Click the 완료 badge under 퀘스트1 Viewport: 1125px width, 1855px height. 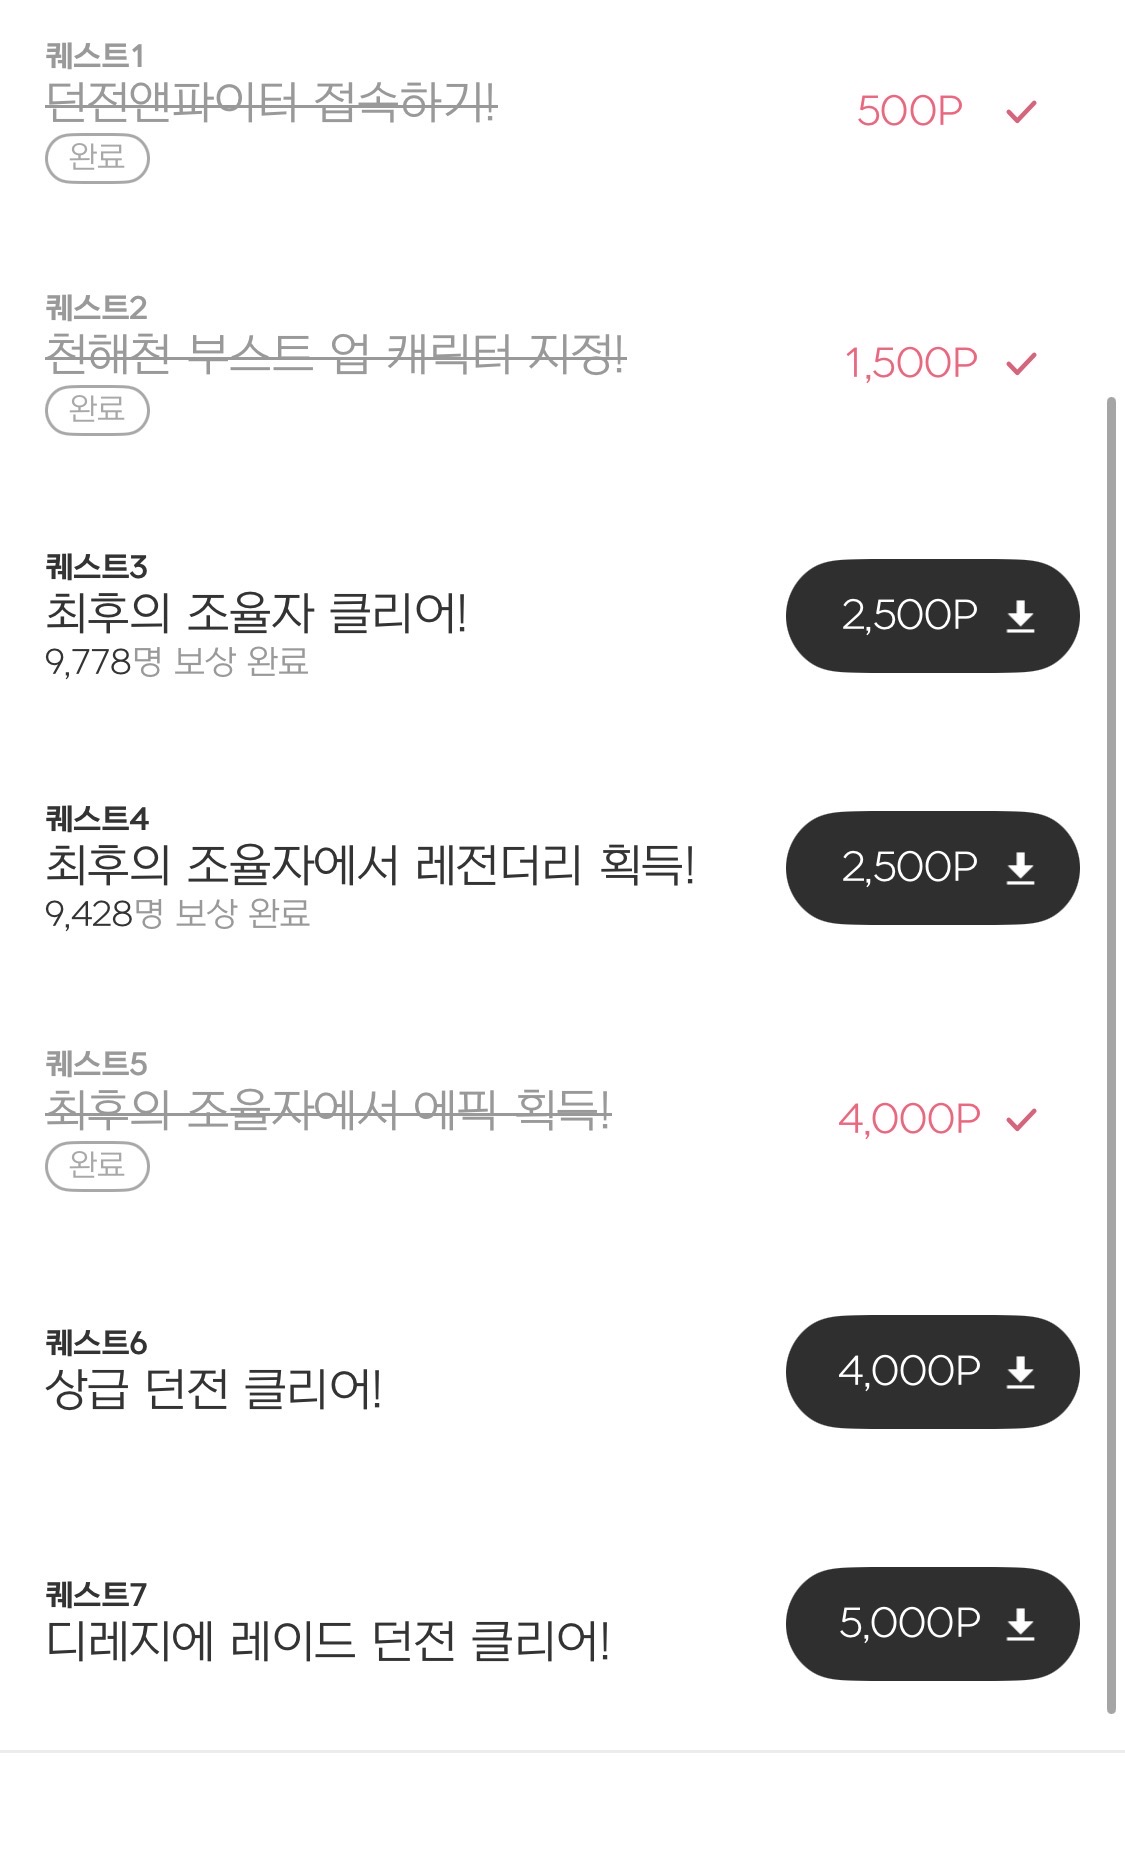click(97, 158)
